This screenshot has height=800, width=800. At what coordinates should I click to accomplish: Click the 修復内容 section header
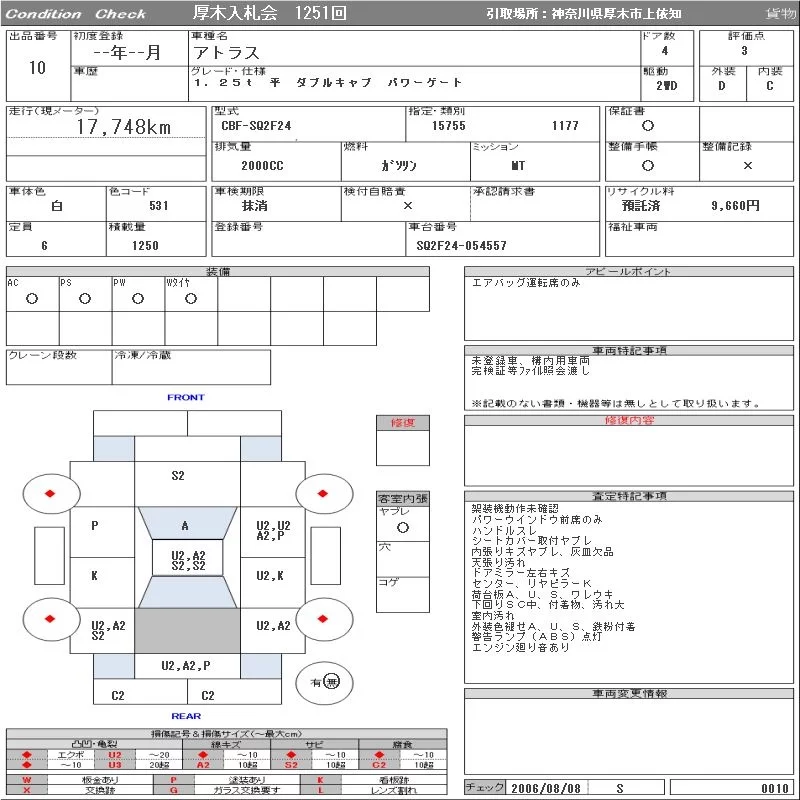(x=629, y=420)
